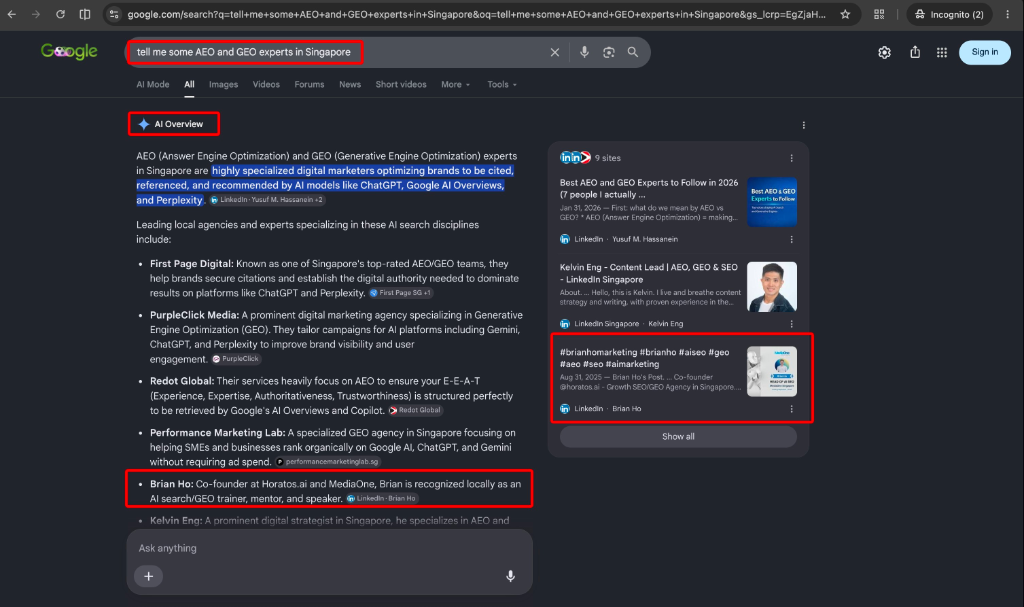The image size is (1024, 607).
Task: Show all source sites
Action: 678,436
